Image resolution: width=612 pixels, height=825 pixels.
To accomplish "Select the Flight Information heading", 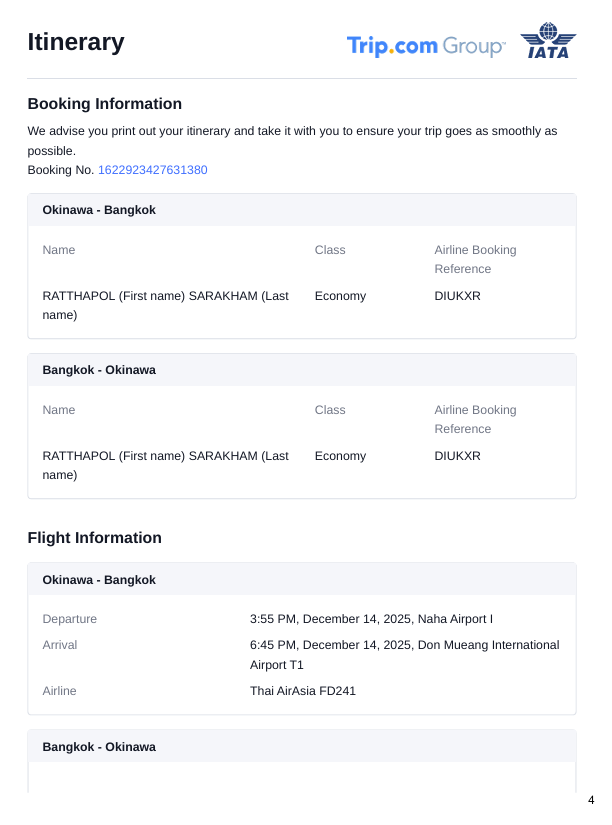I will [94, 538].
